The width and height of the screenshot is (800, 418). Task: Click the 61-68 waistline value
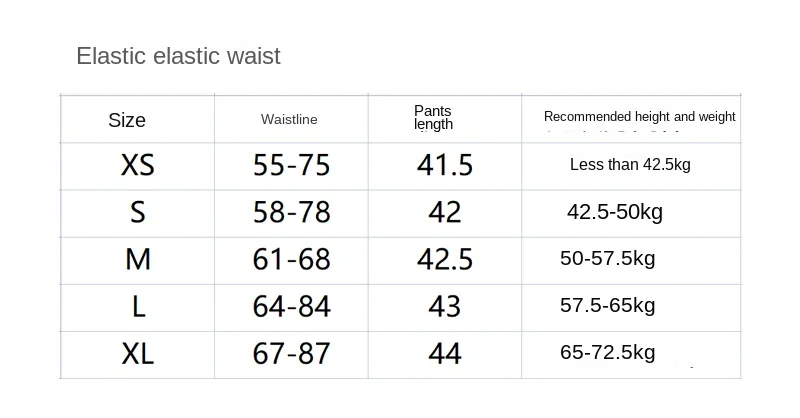[291, 259]
